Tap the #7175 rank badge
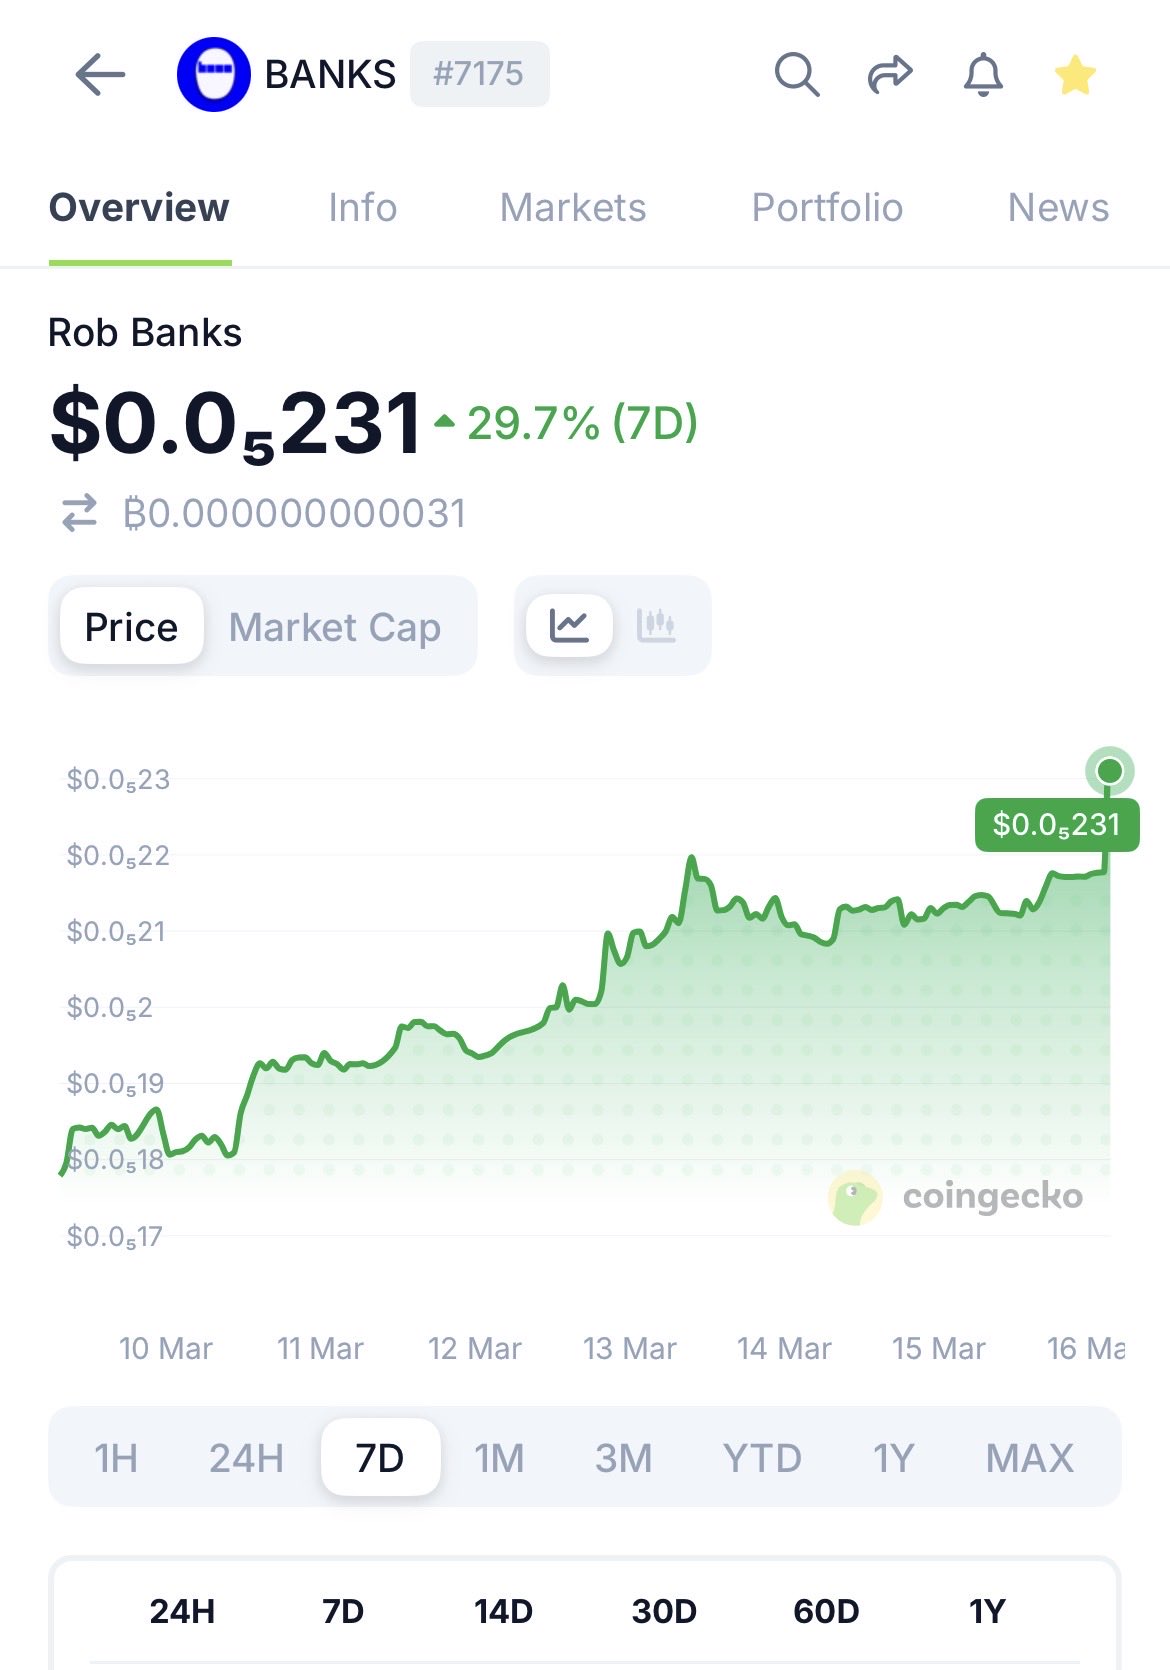 point(479,74)
